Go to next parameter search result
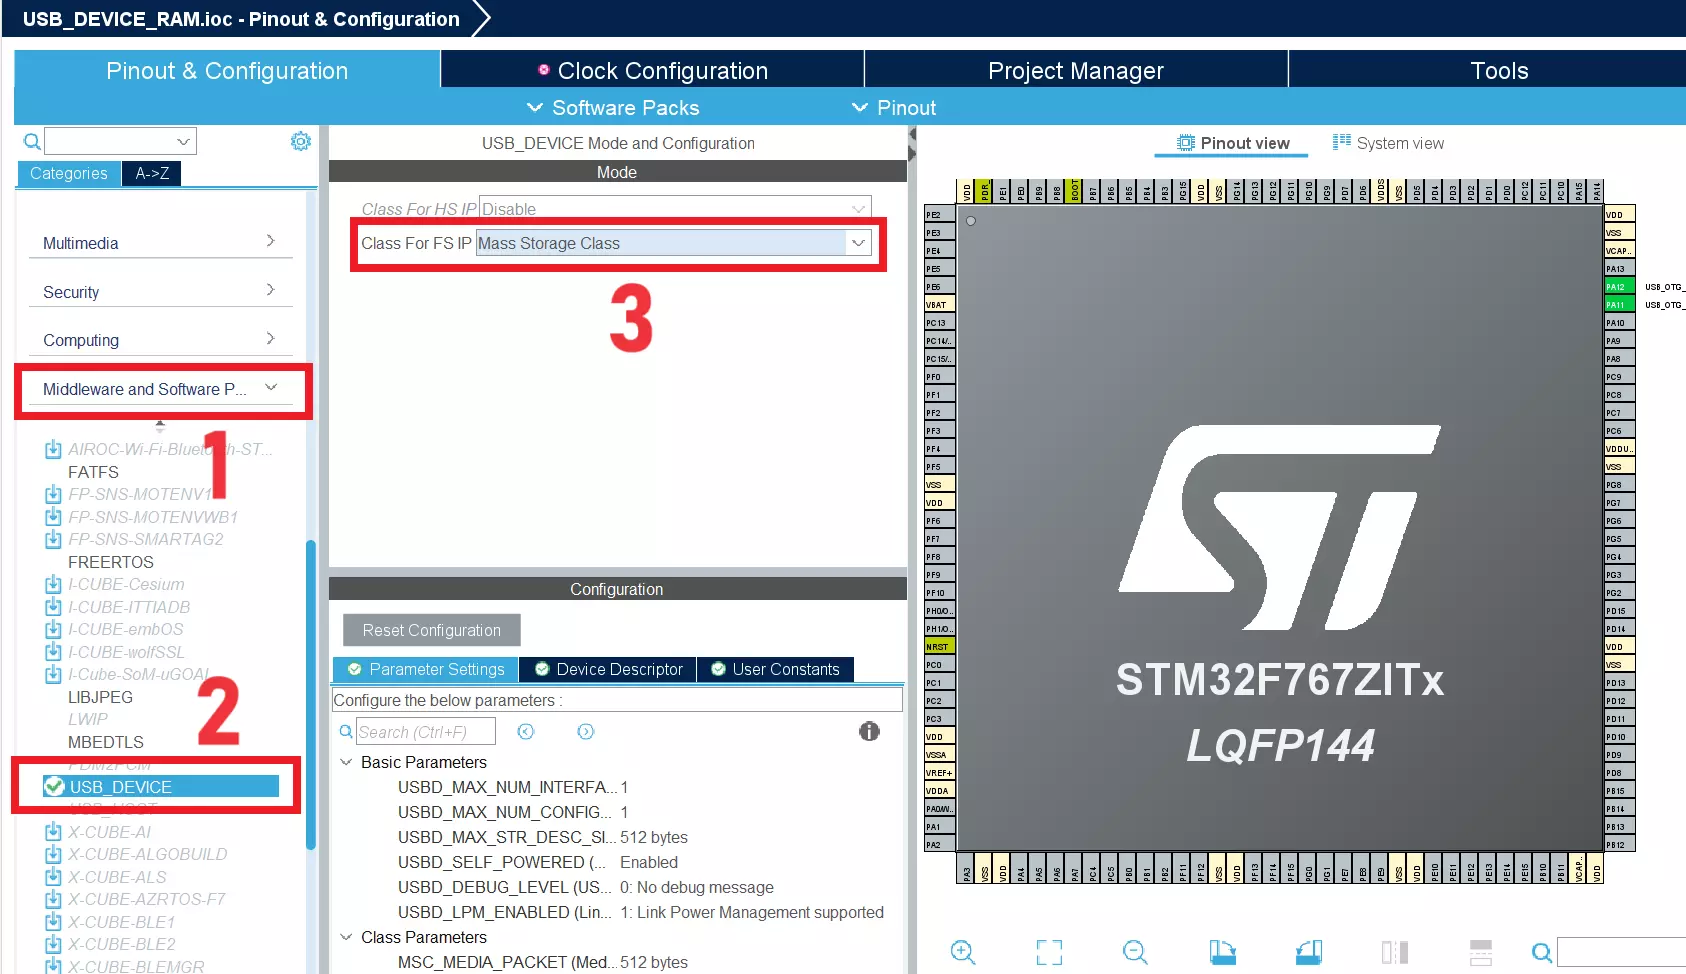Screen dimensions: 1686x974 click(586, 732)
